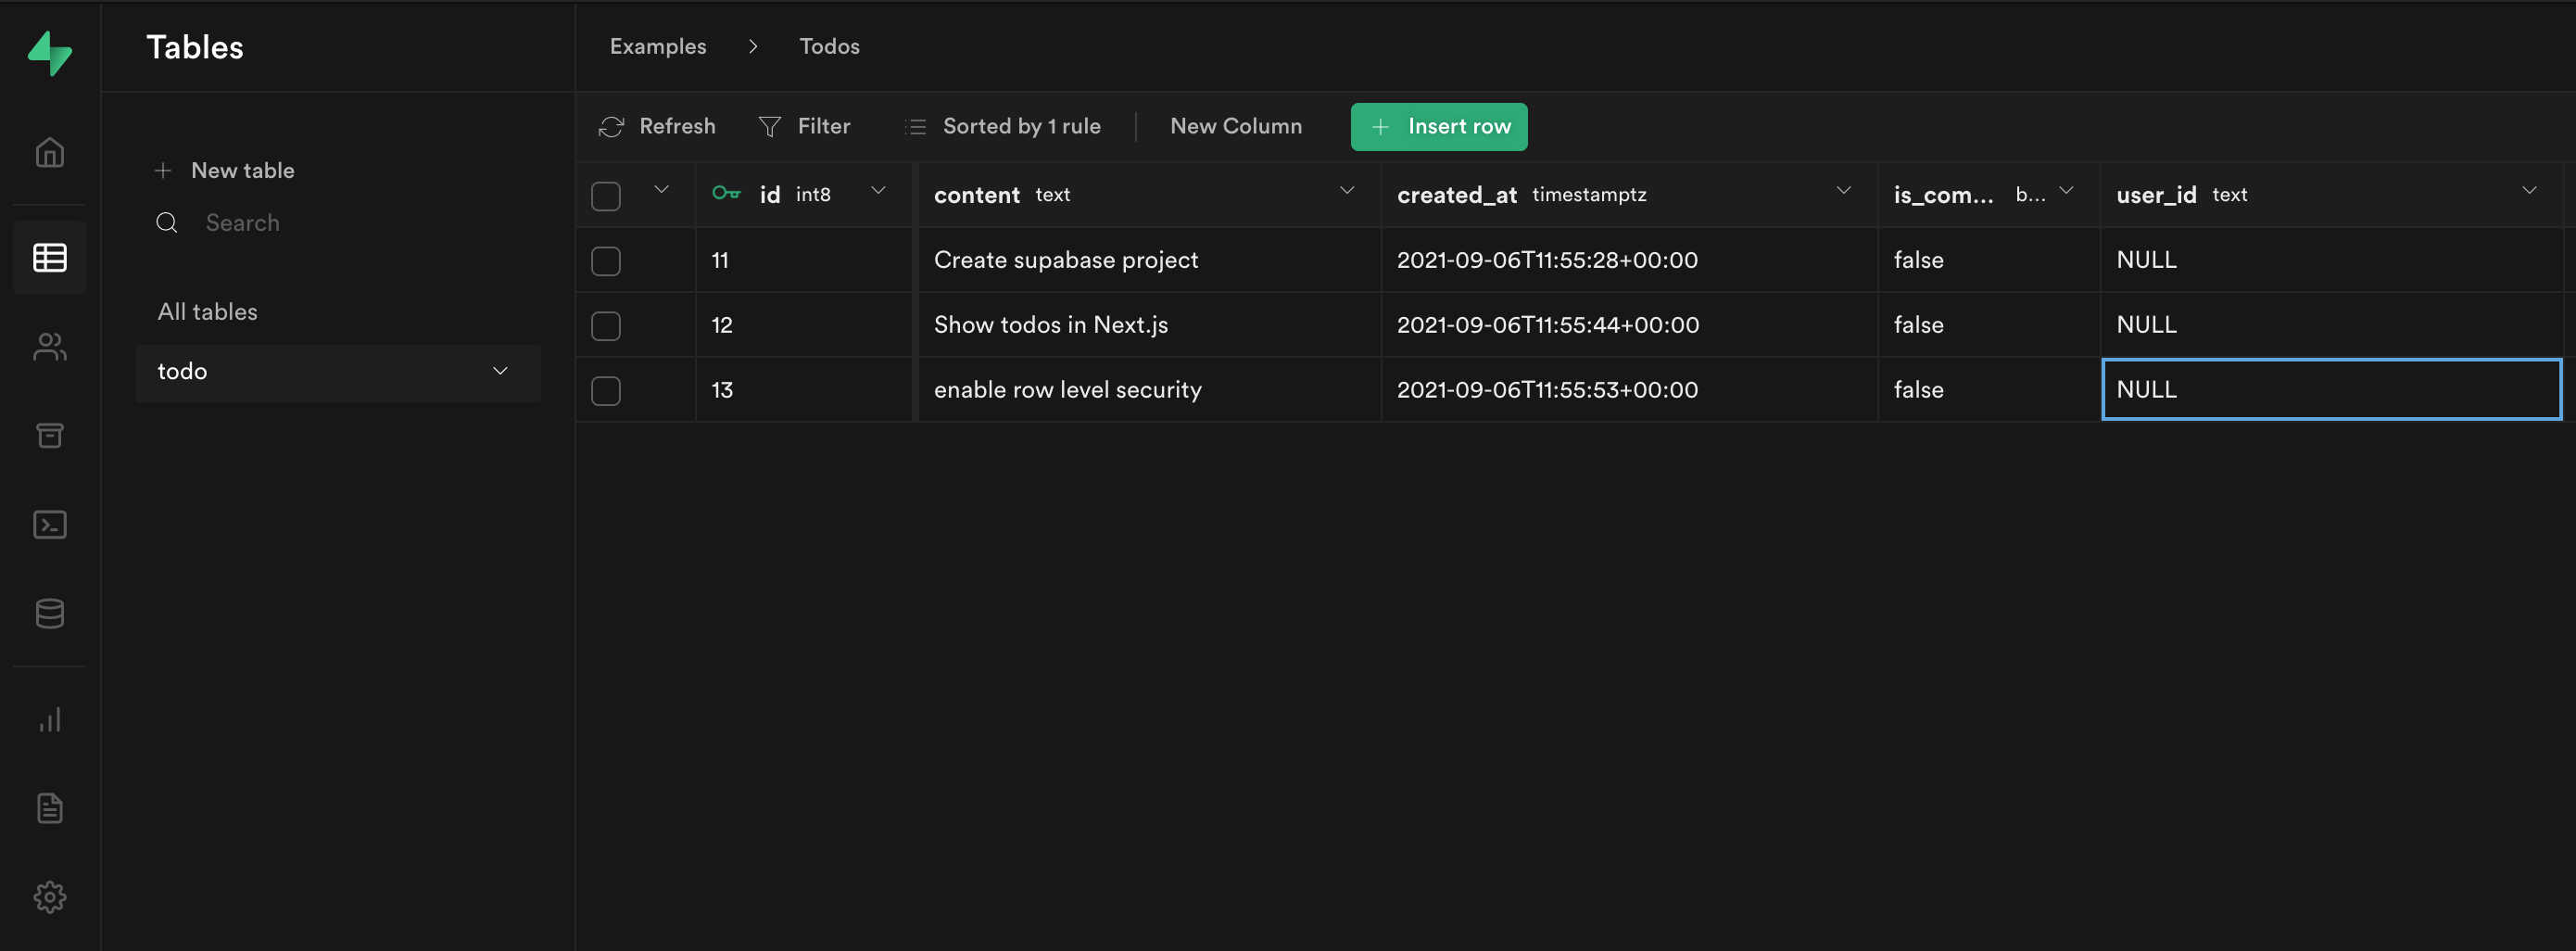Click the sort lines icon
Screen dimensions: 2576x951
click(x=915, y=127)
